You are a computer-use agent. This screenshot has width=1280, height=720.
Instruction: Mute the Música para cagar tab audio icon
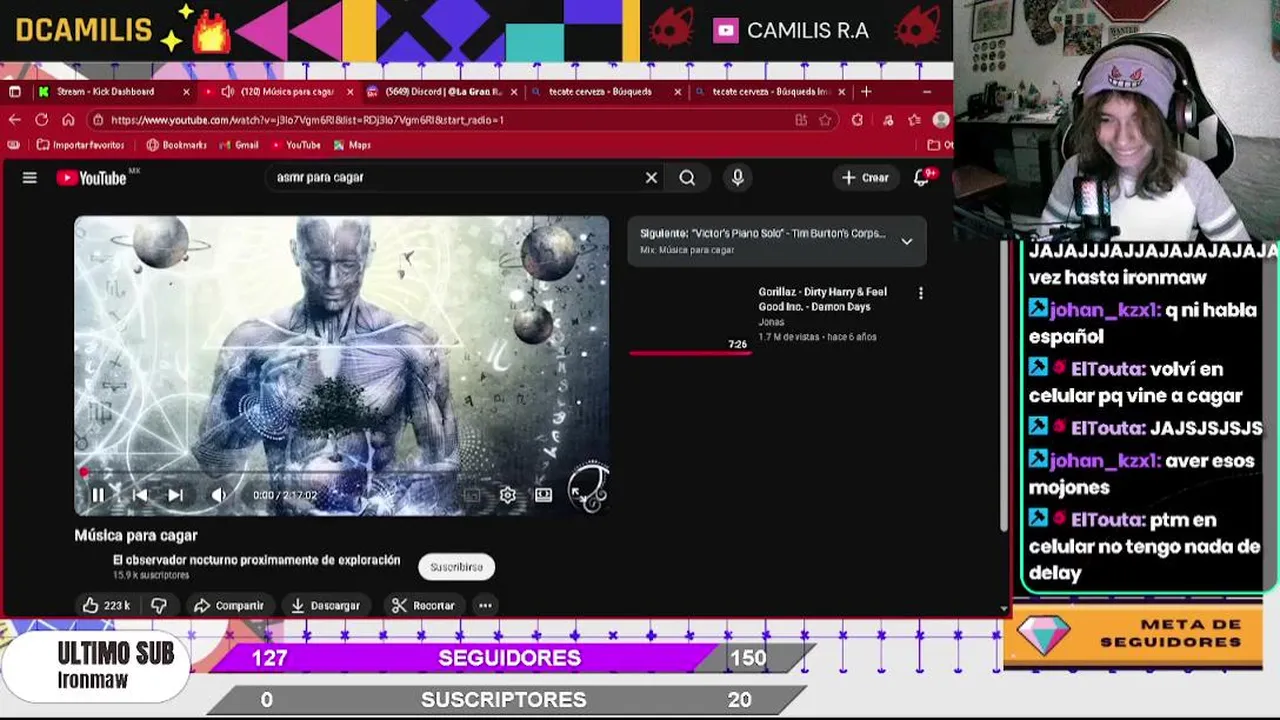coord(228,91)
